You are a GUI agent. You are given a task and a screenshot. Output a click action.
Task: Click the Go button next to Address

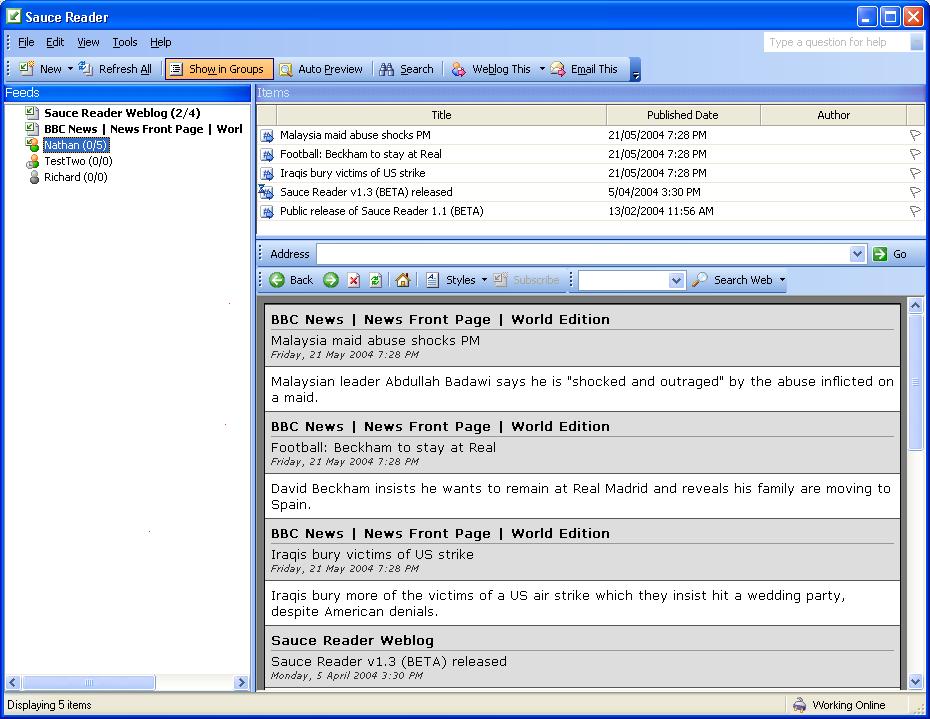coord(890,254)
